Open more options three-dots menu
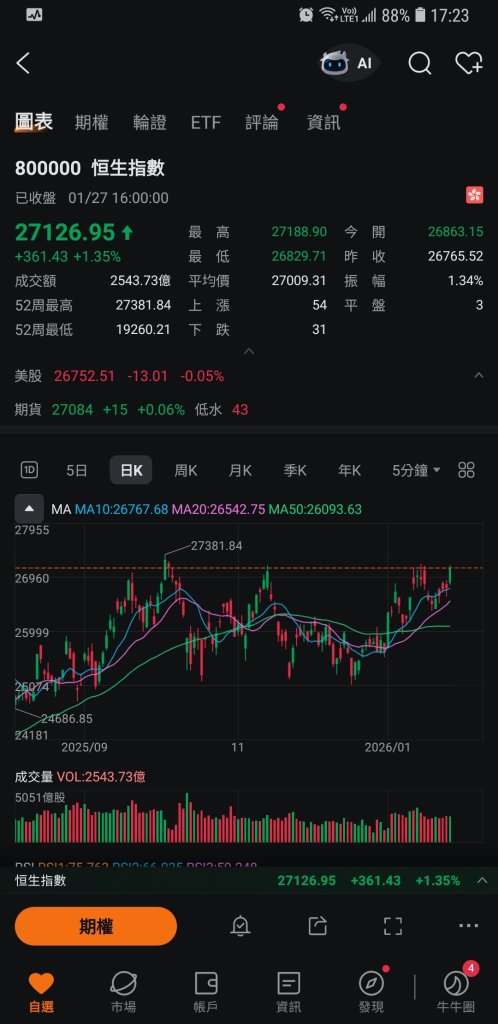This screenshot has width=498, height=1024. pyautogui.click(x=469, y=925)
